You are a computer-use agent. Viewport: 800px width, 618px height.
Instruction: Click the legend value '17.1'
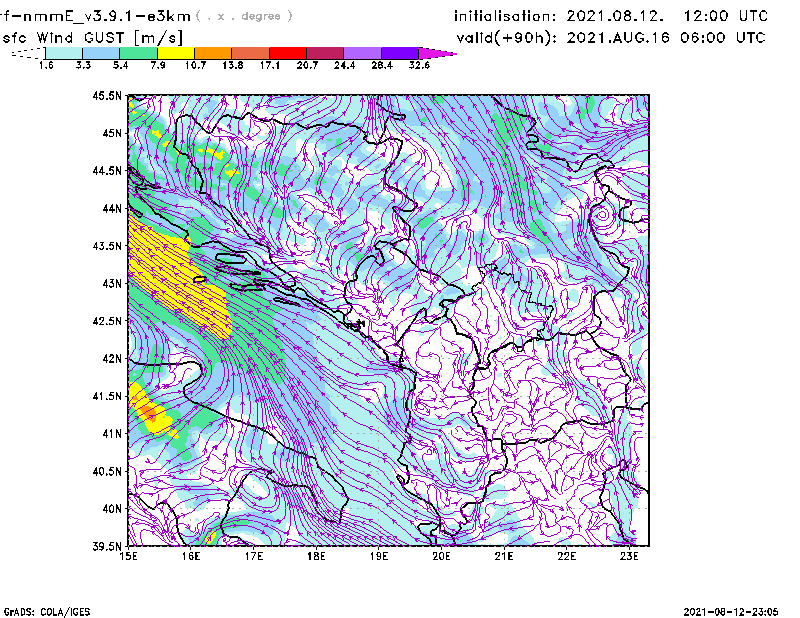(x=270, y=65)
